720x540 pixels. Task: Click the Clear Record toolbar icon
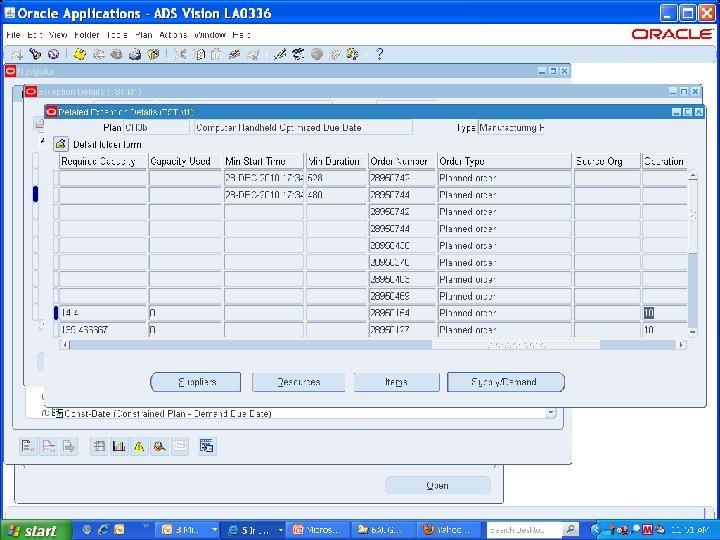pyautogui.click(x=235, y=55)
